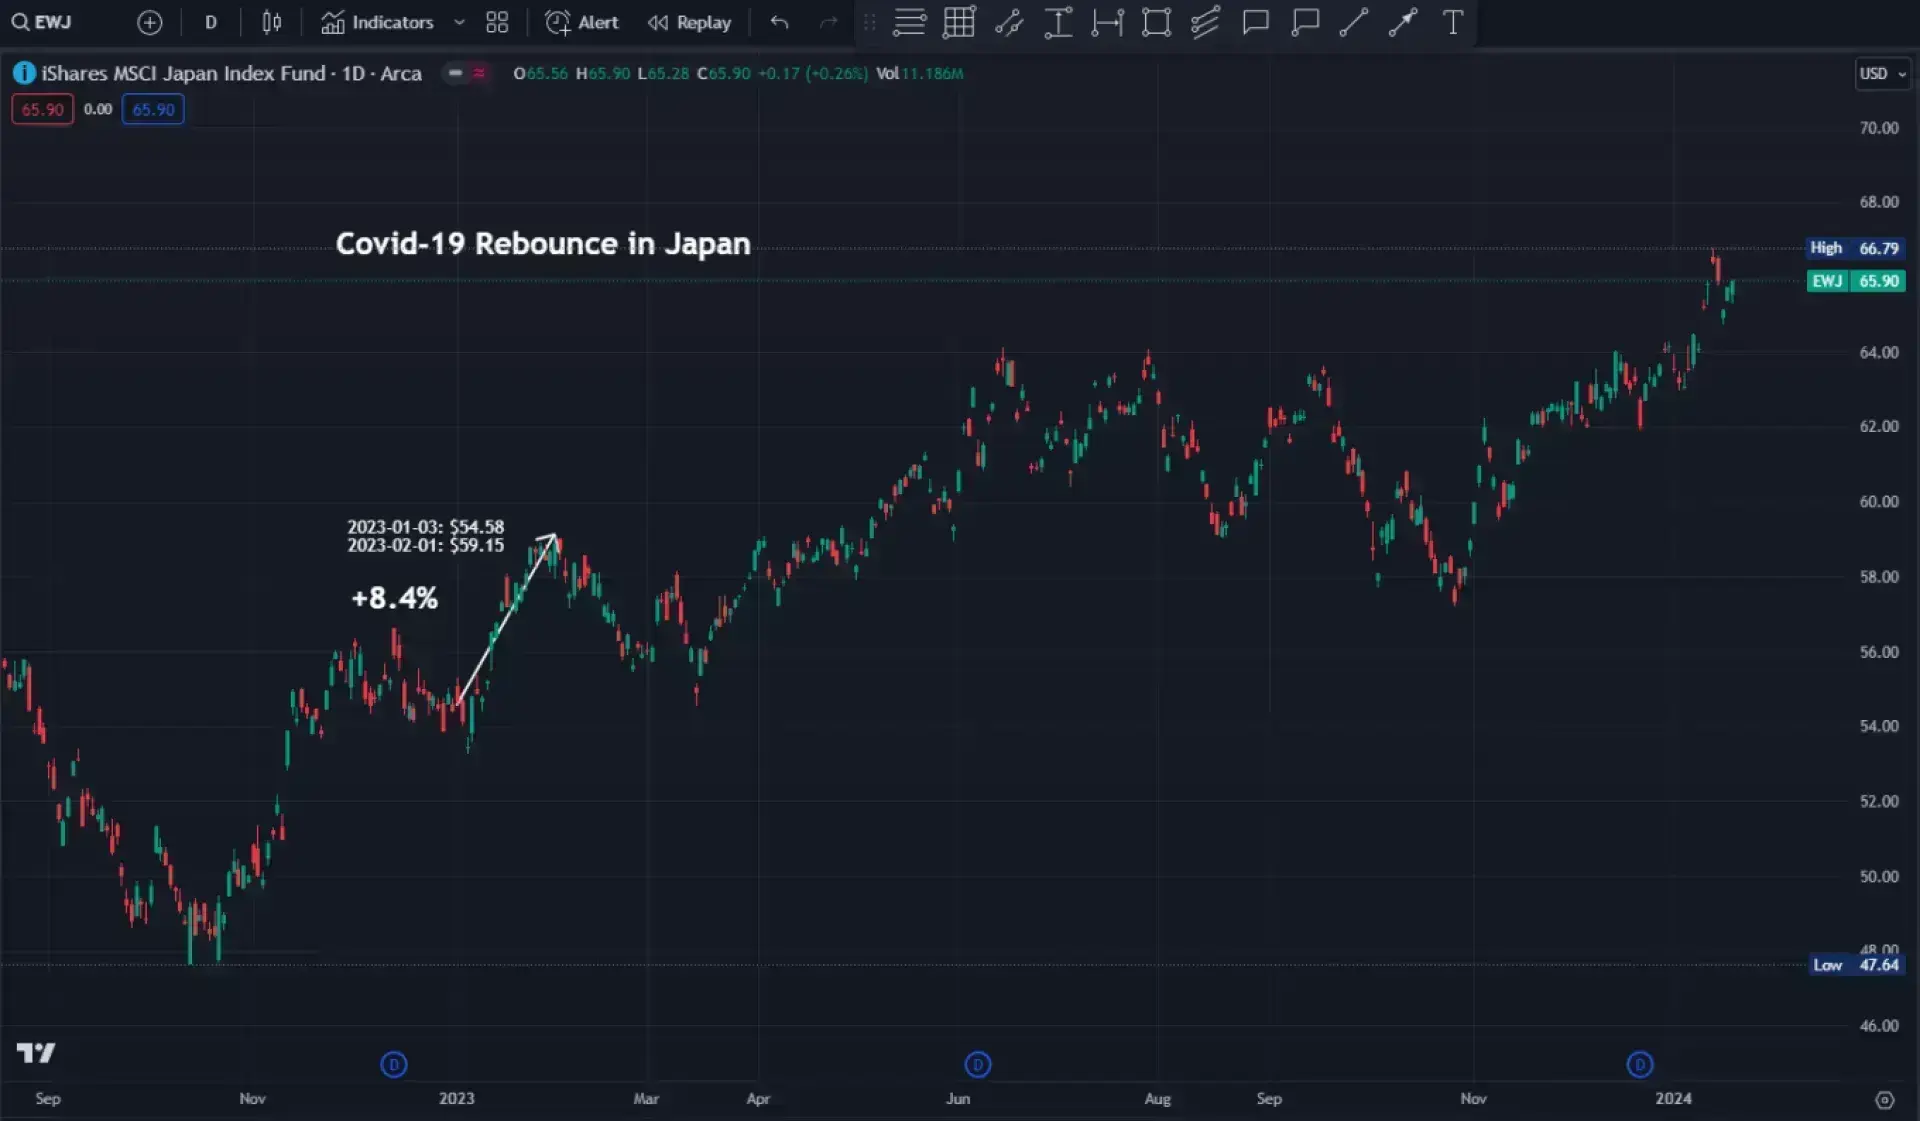Screen dimensions: 1920x1121
Task: Open the USD currency dropdown
Action: point(1882,74)
